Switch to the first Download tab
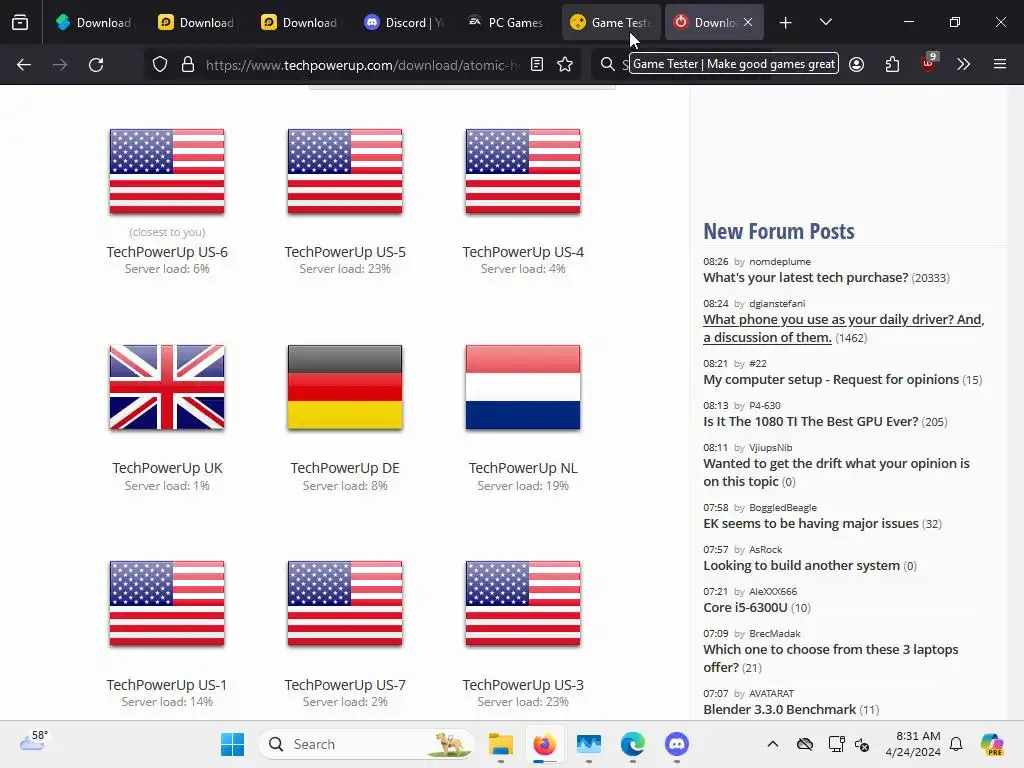The image size is (1024, 768). click(x=93, y=22)
